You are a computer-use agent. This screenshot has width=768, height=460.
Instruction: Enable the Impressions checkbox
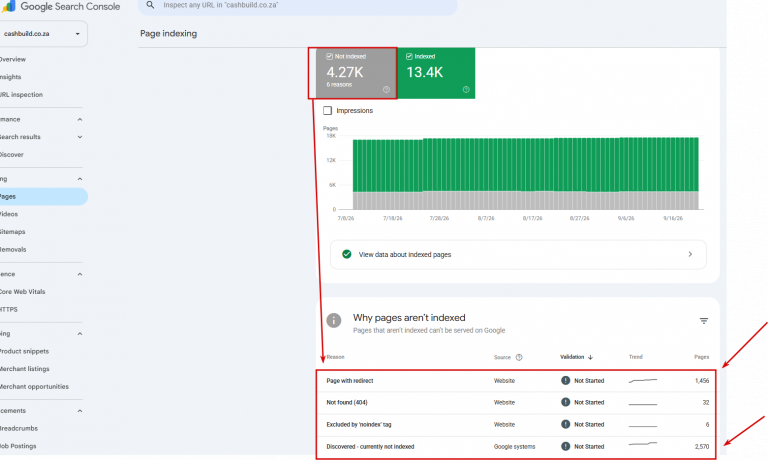click(327, 111)
